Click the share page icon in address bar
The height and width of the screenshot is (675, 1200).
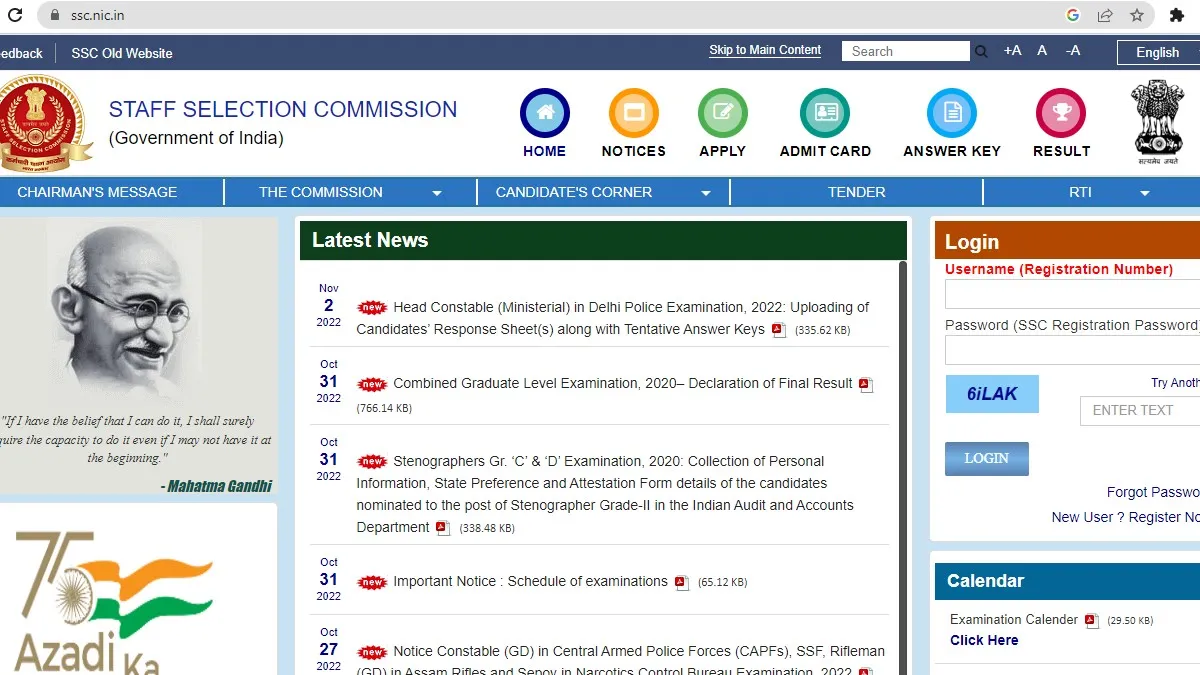coord(1105,15)
